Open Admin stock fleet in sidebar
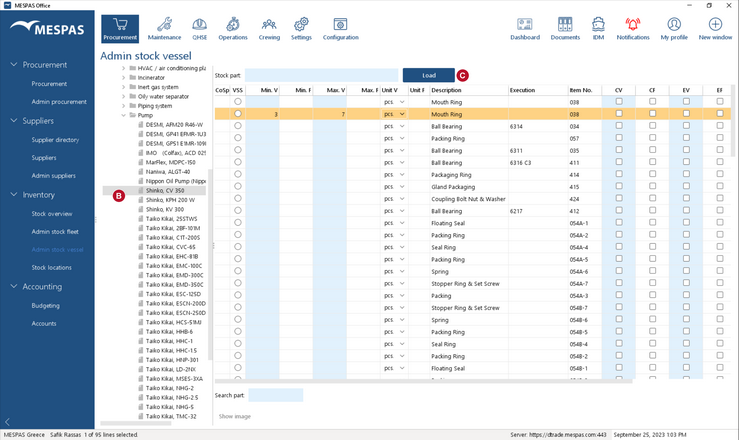The height and width of the screenshot is (440, 739). click(x=55, y=232)
